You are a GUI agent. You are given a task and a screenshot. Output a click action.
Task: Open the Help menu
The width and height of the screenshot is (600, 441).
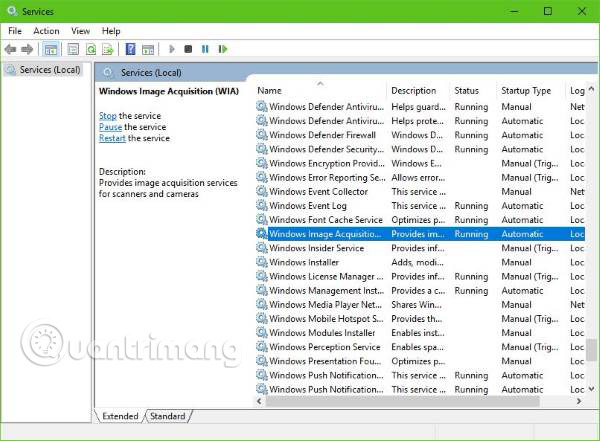(x=111, y=31)
